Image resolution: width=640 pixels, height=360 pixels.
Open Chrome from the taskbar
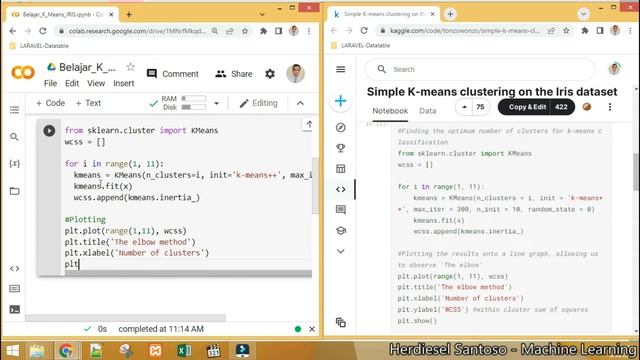[x=66, y=351]
